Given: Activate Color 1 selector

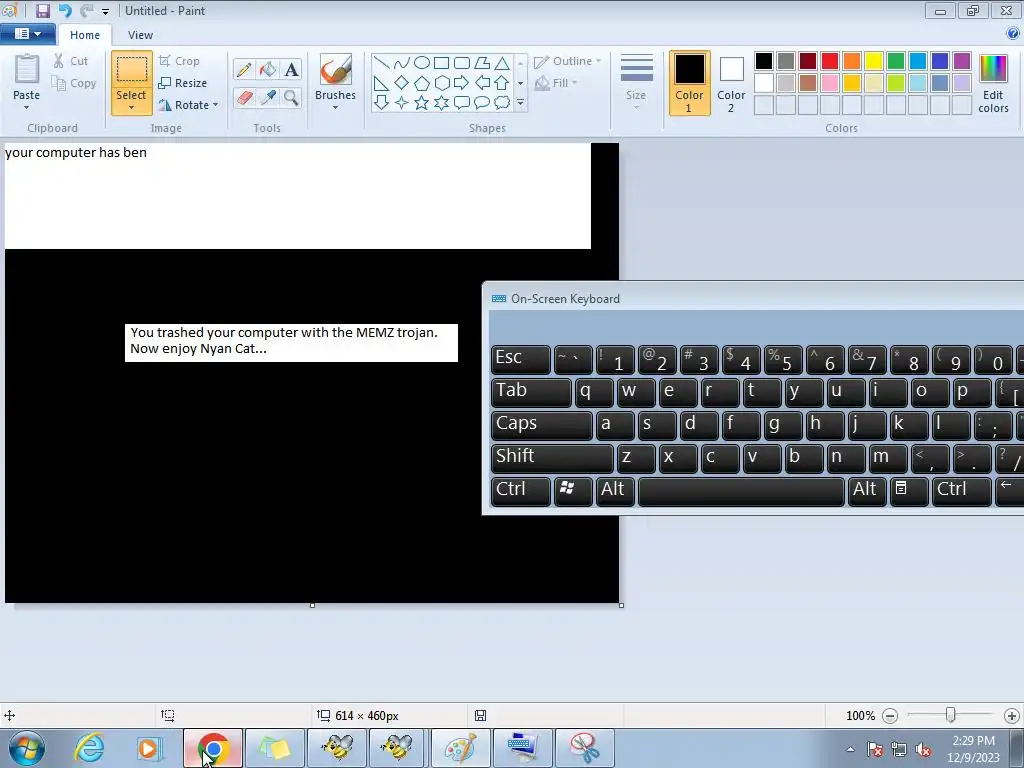Looking at the screenshot, I should (690, 83).
